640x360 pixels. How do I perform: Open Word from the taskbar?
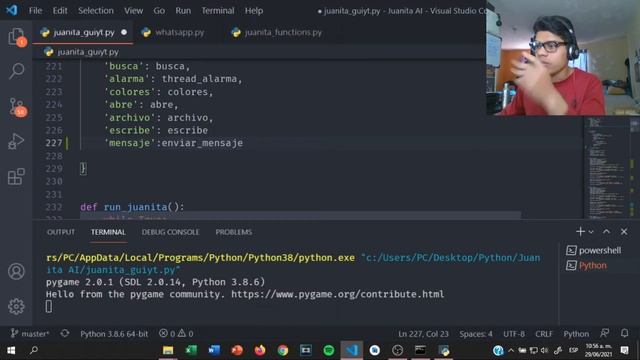click(214, 350)
